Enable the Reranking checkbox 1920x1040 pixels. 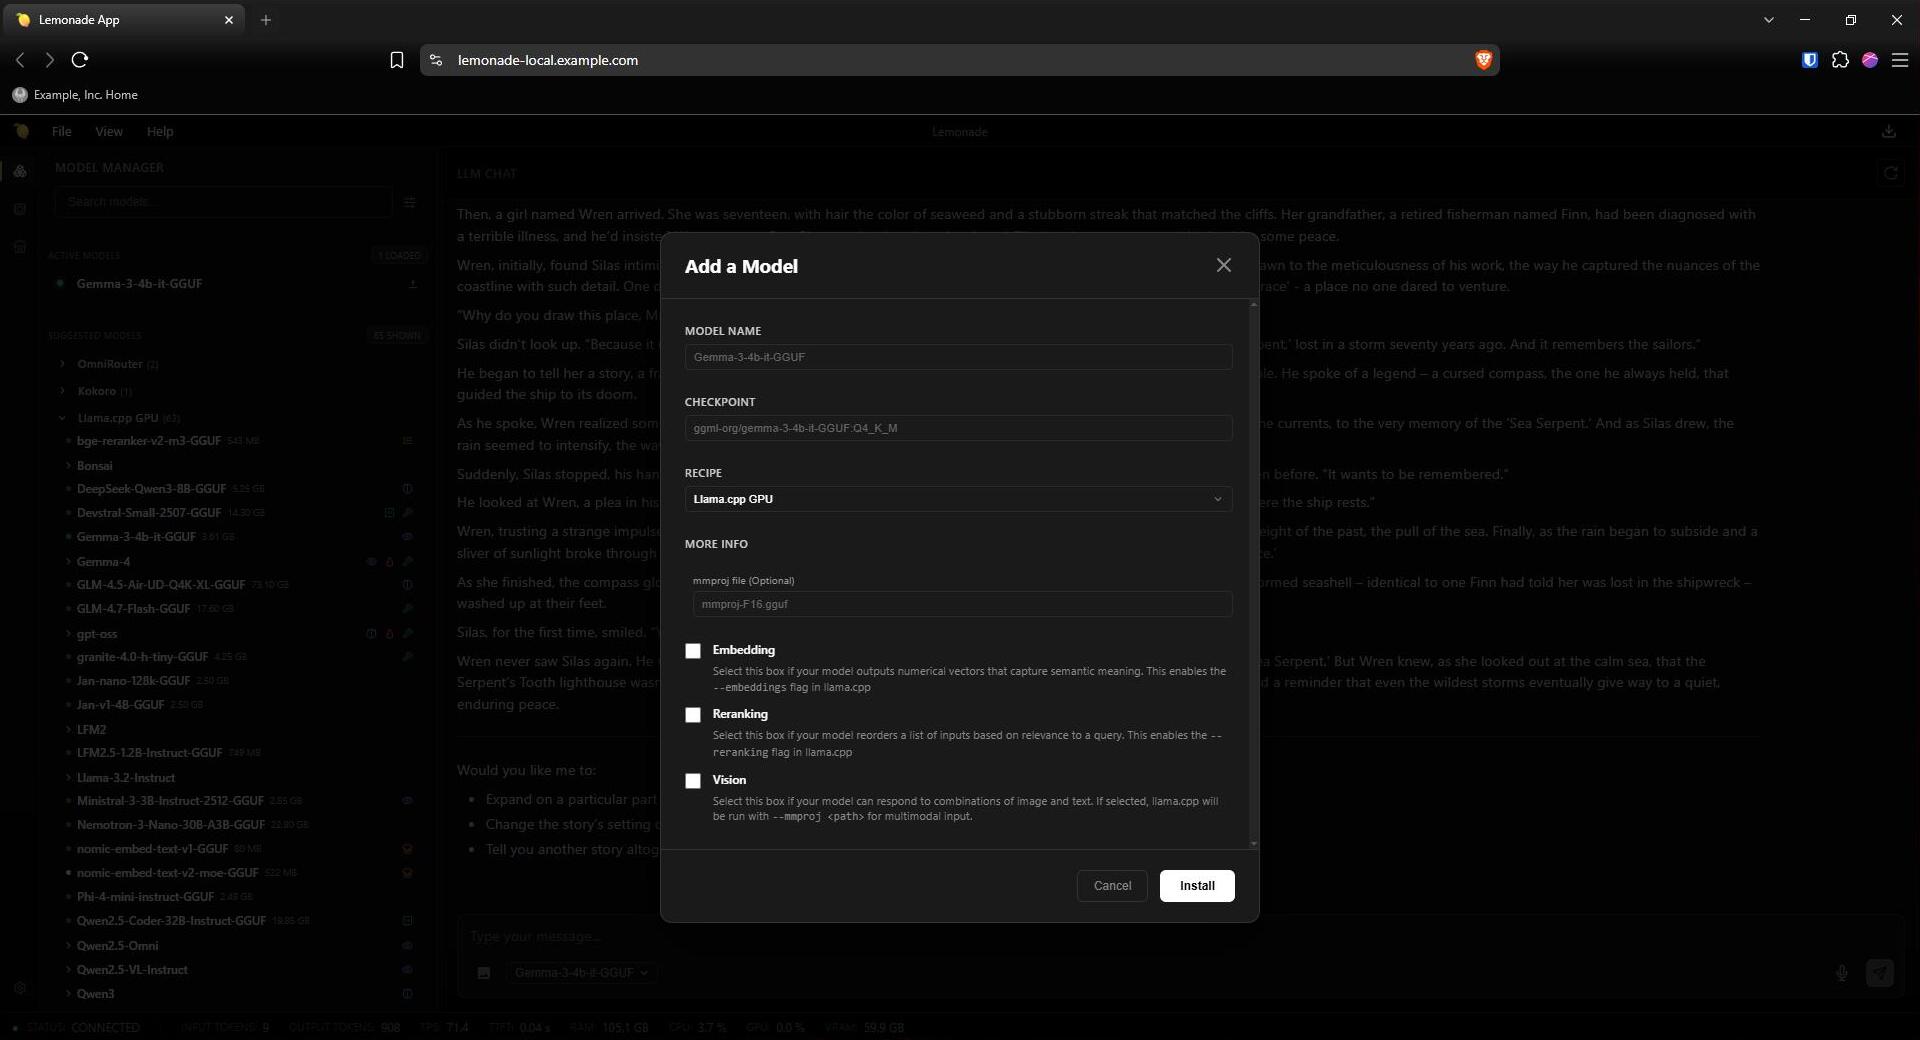pos(693,715)
